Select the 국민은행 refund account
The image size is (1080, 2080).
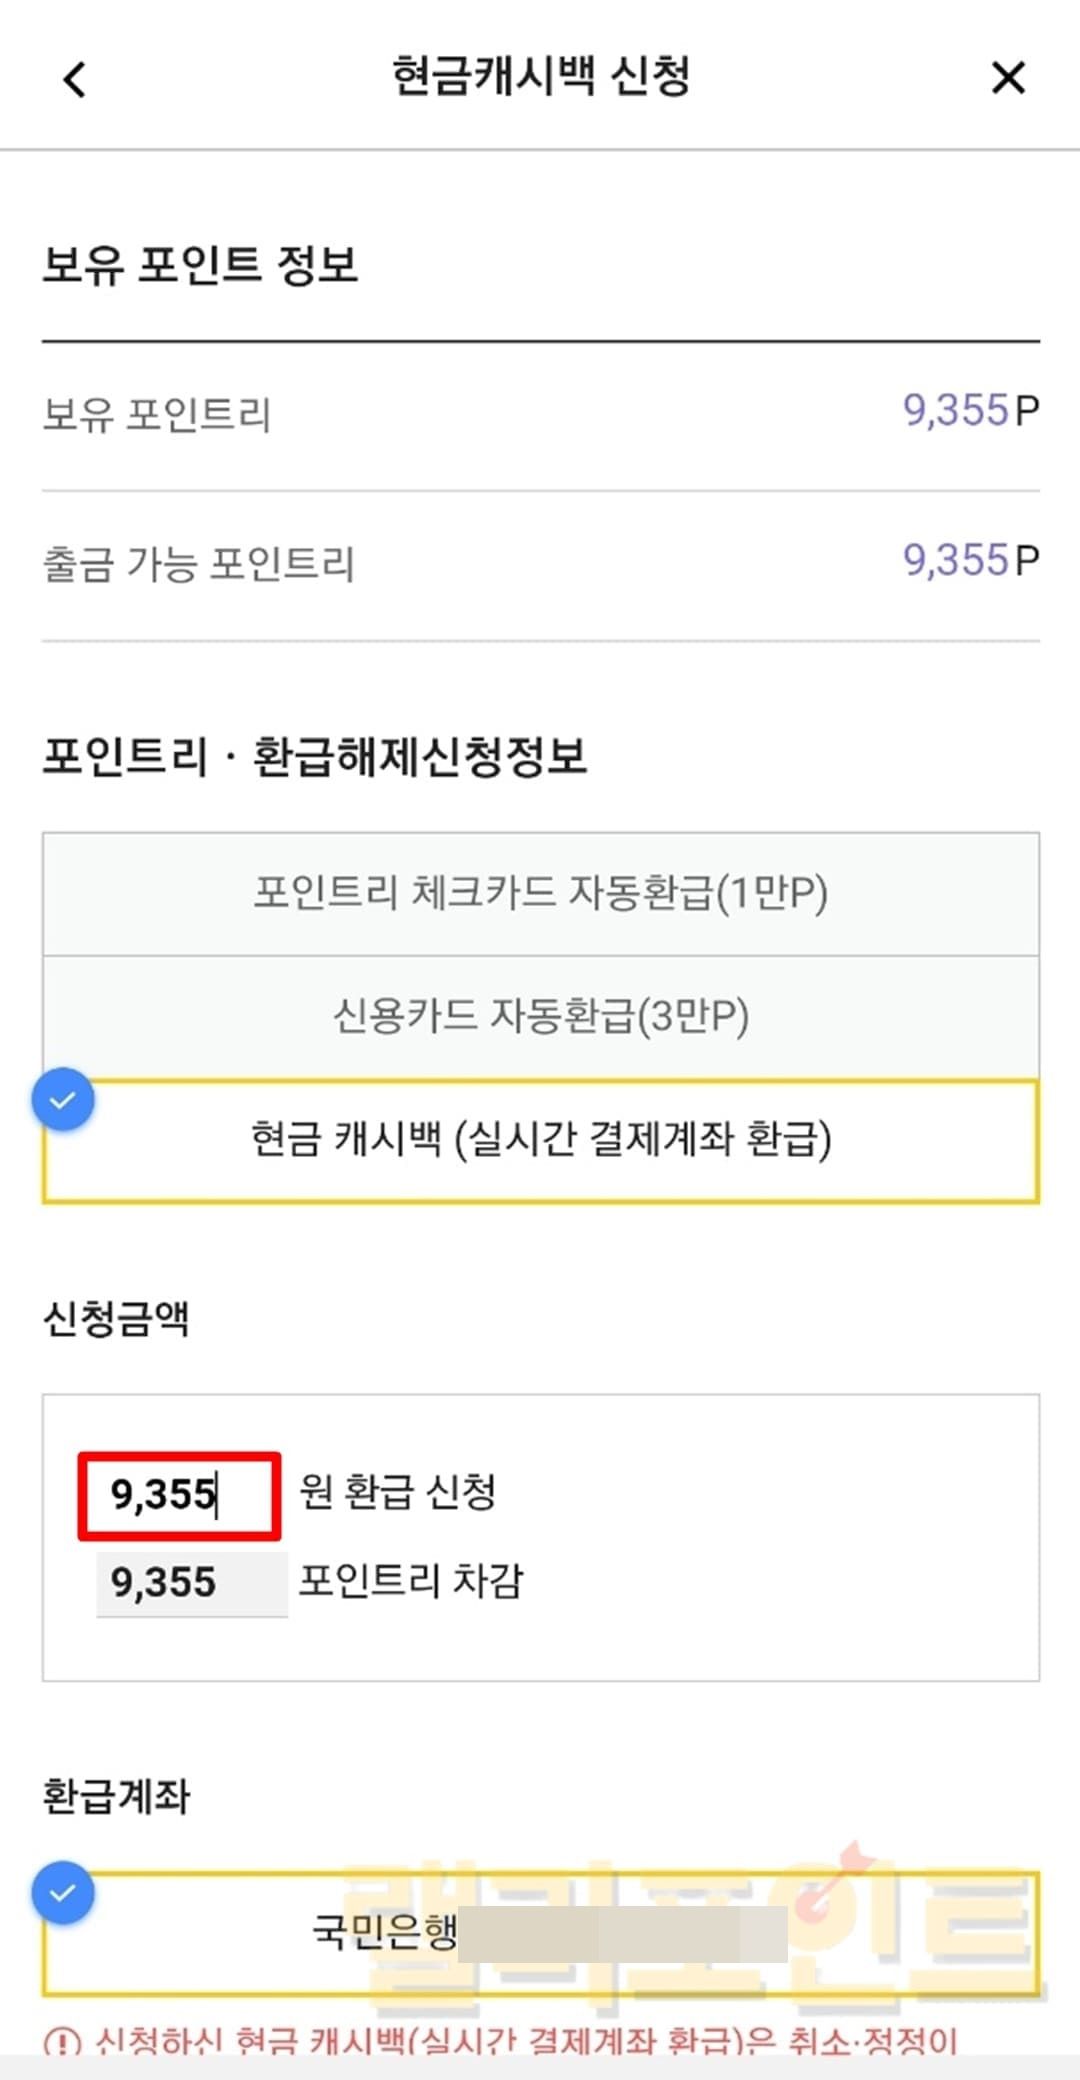540,1932
